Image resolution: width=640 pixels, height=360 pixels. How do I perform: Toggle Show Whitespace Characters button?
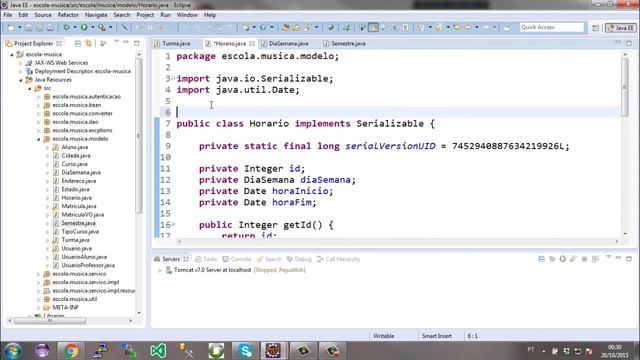click(405, 27)
